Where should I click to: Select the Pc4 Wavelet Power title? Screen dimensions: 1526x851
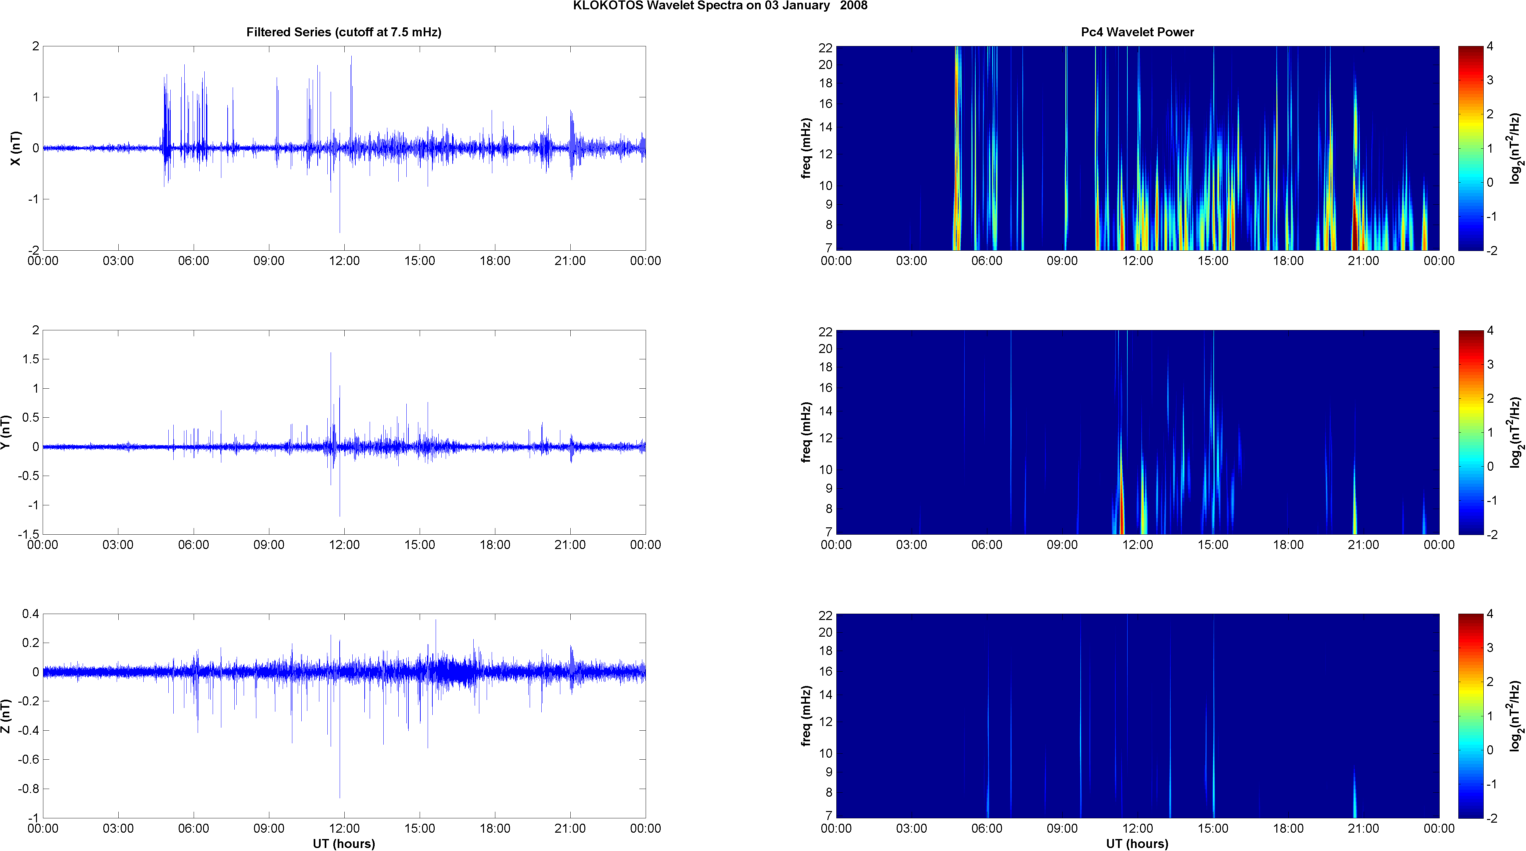1137,32
